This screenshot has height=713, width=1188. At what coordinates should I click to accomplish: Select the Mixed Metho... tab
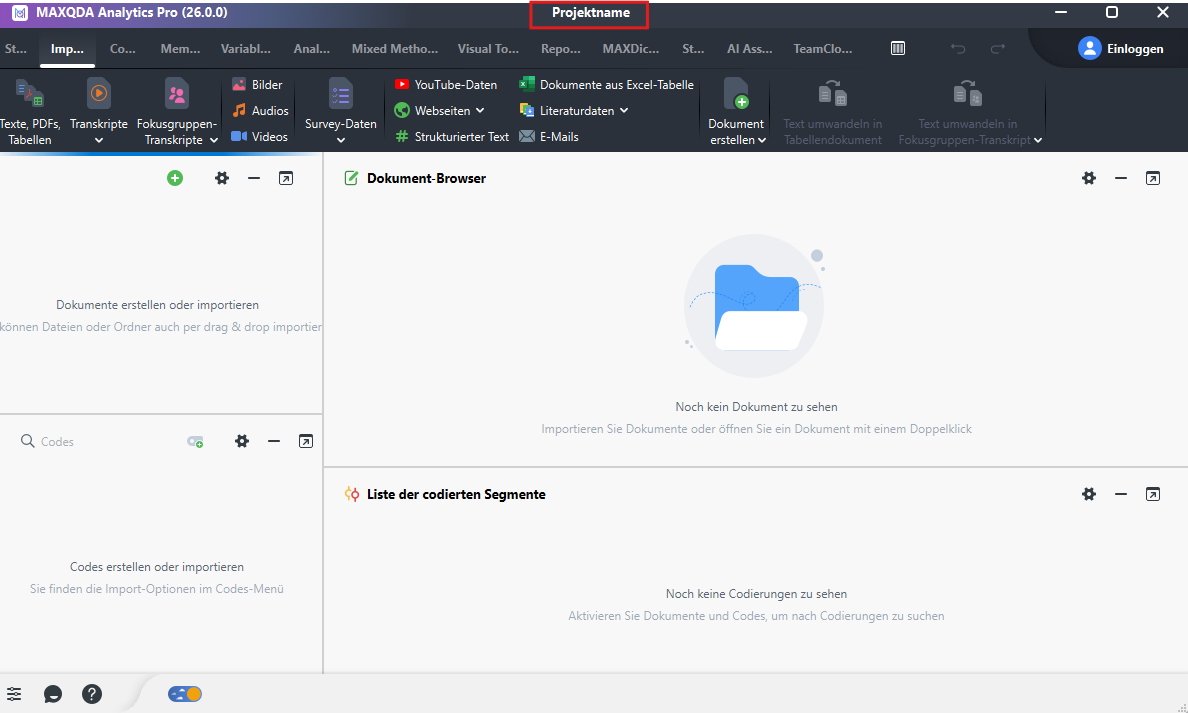pos(395,48)
